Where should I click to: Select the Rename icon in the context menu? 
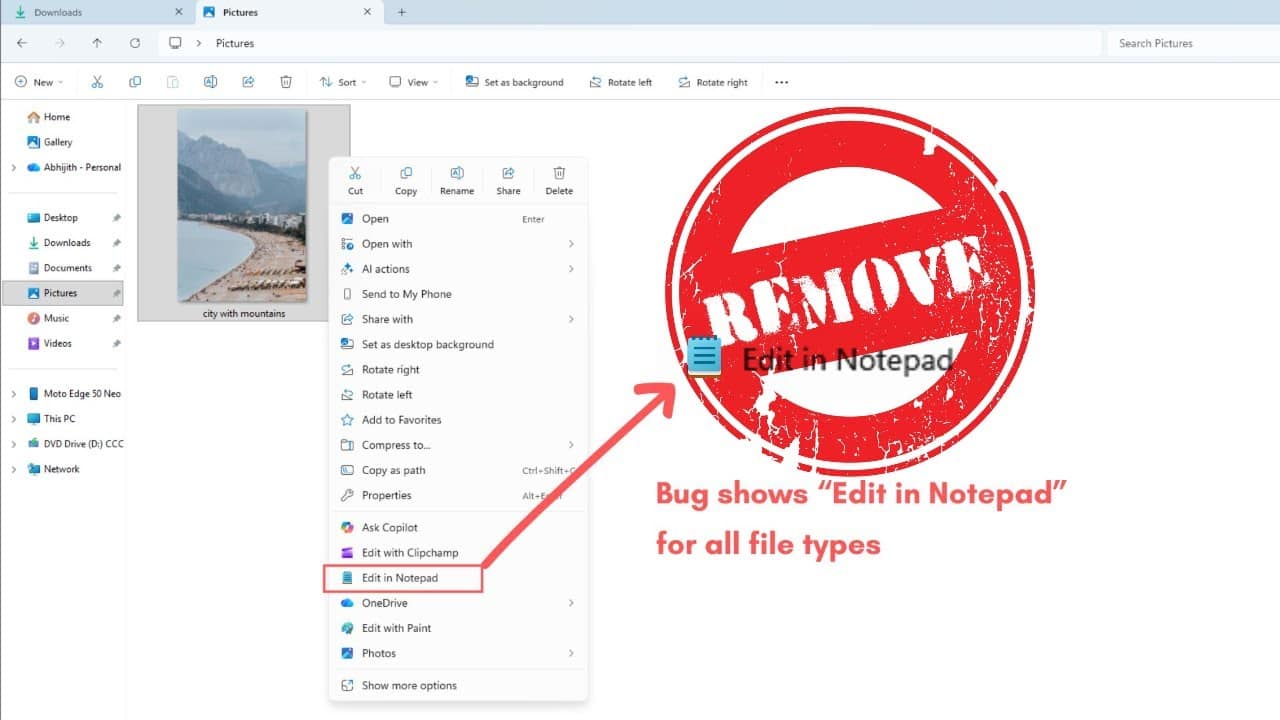click(457, 179)
